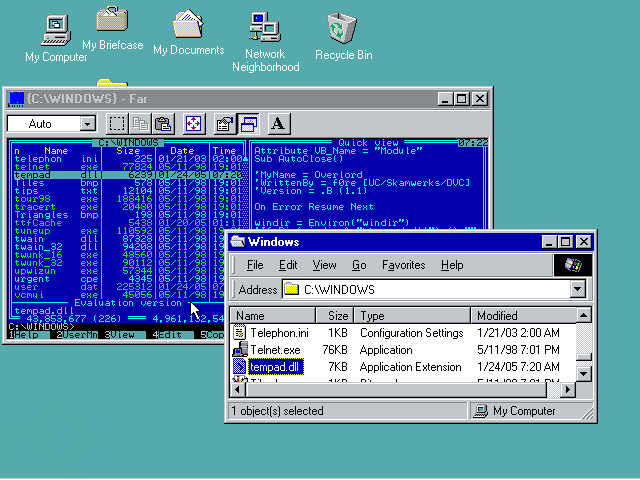This screenshot has height=480, width=640.
Task: Click the Windows logo throbber in Explorer
Action: pyautogui.click(x=573, y=265)
